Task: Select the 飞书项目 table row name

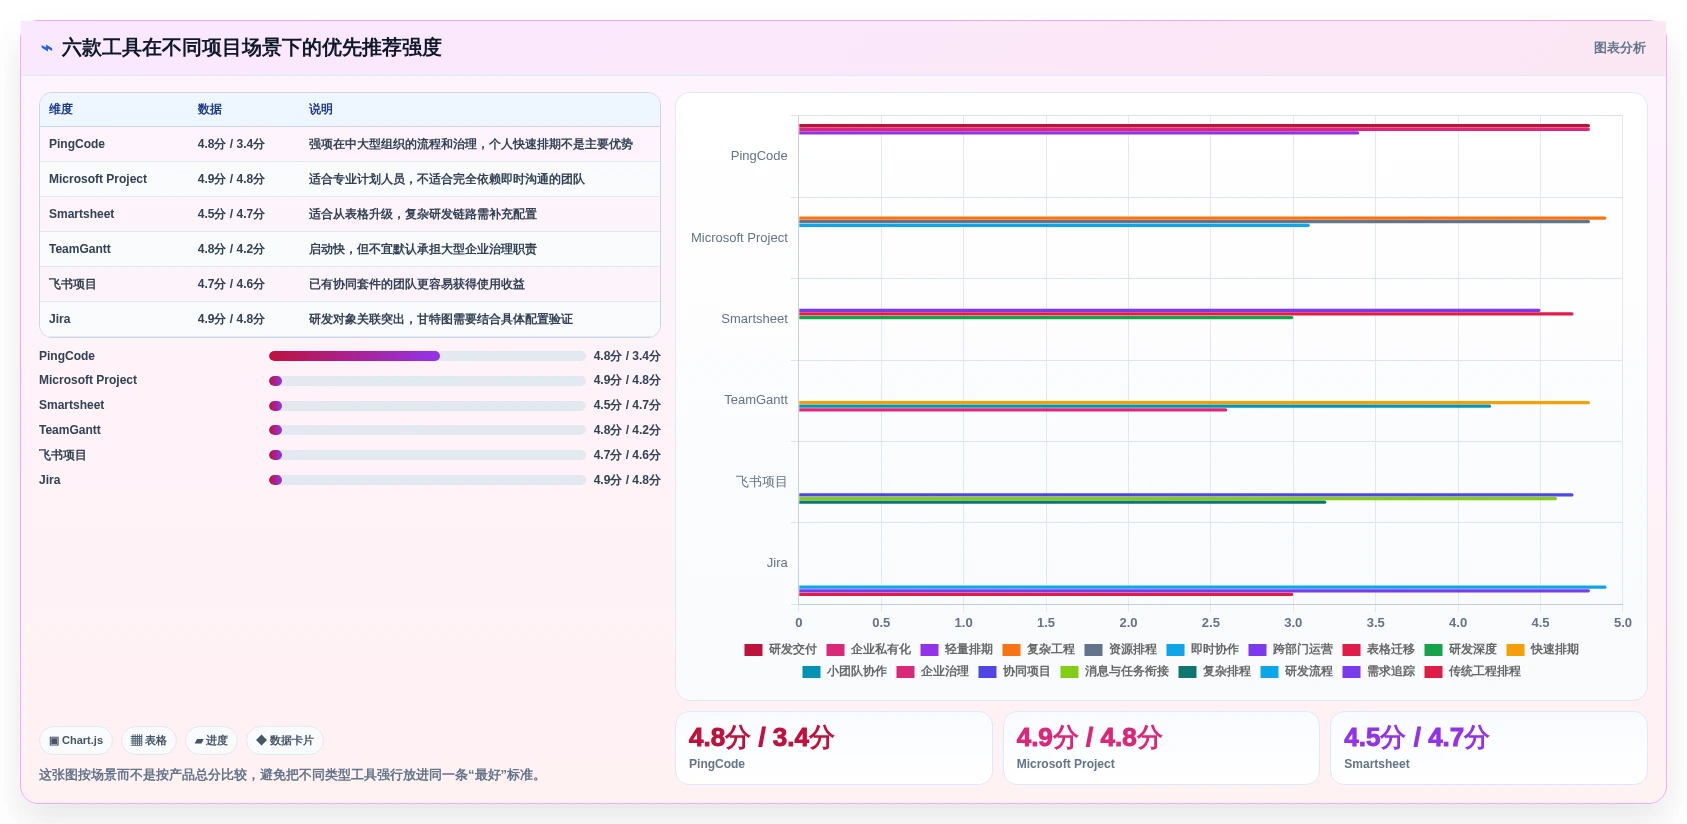Action: click(x=73, y=284)
